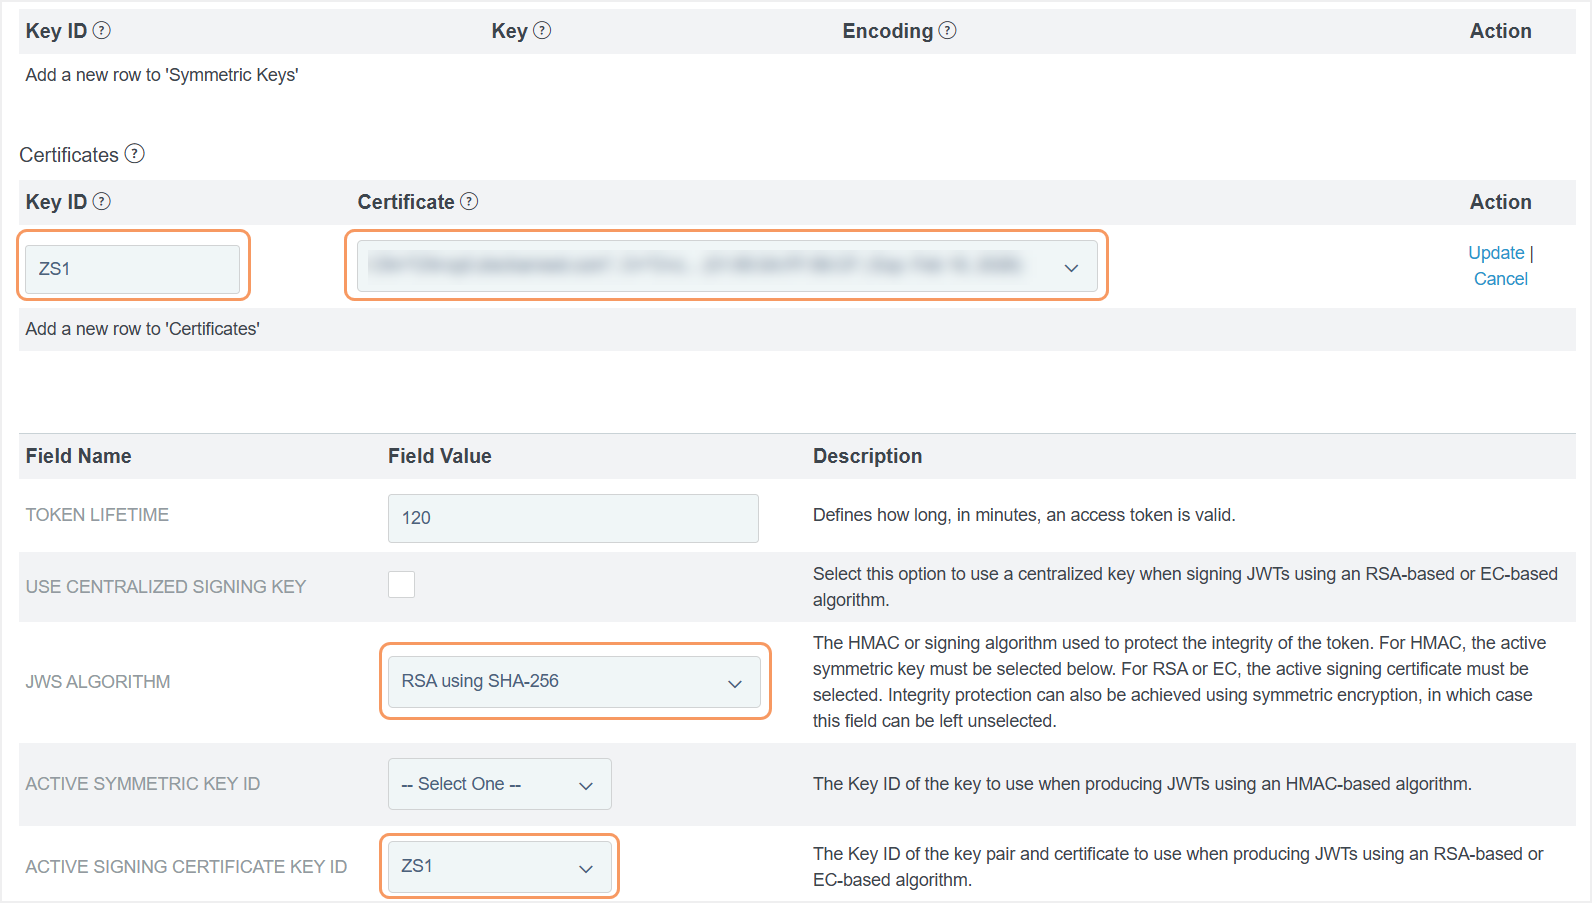Expand the JWS Algorithm dropdown
1592x903 pixels.
(574, 682)
